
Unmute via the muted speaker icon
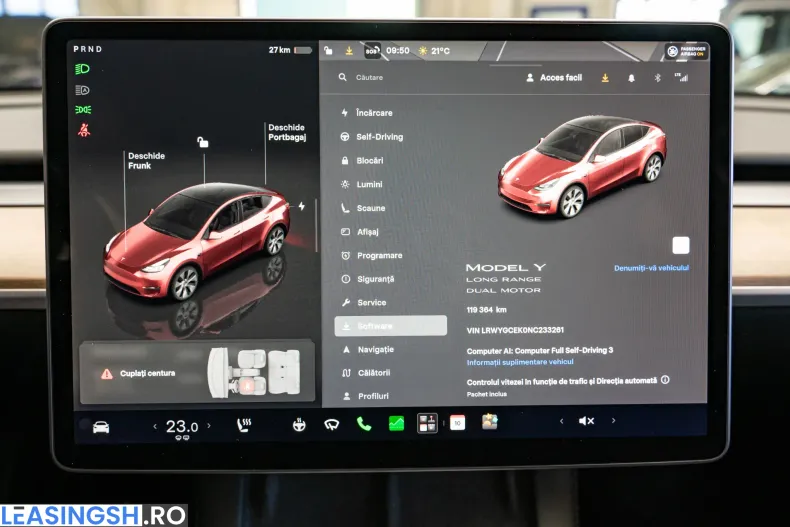(586, 421)
